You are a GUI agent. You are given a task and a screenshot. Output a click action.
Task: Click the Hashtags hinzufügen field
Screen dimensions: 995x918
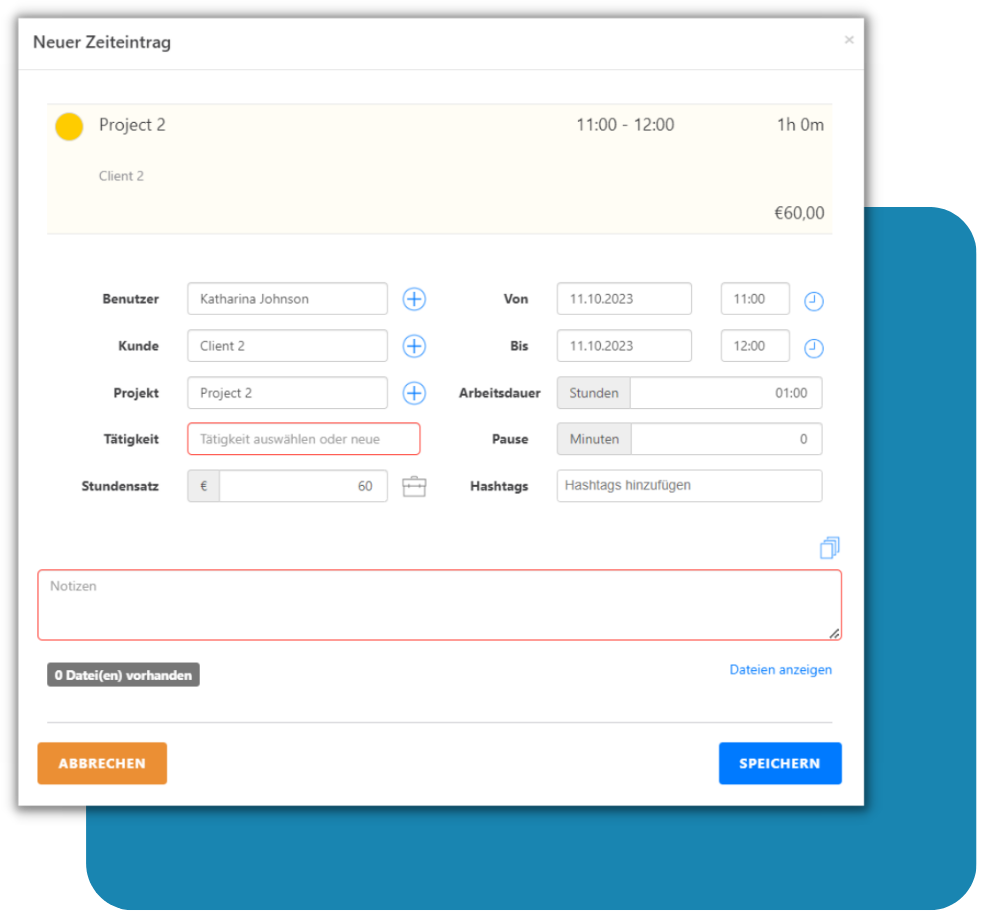coord(689,486)
